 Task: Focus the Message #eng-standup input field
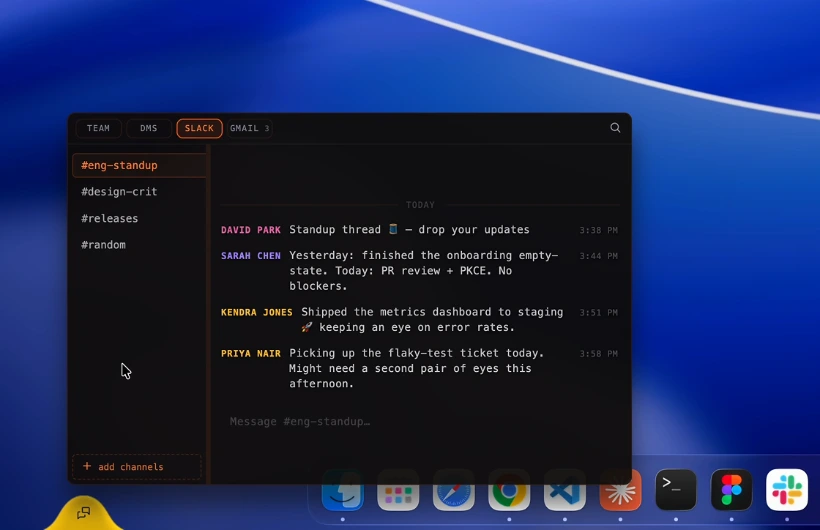420,422
